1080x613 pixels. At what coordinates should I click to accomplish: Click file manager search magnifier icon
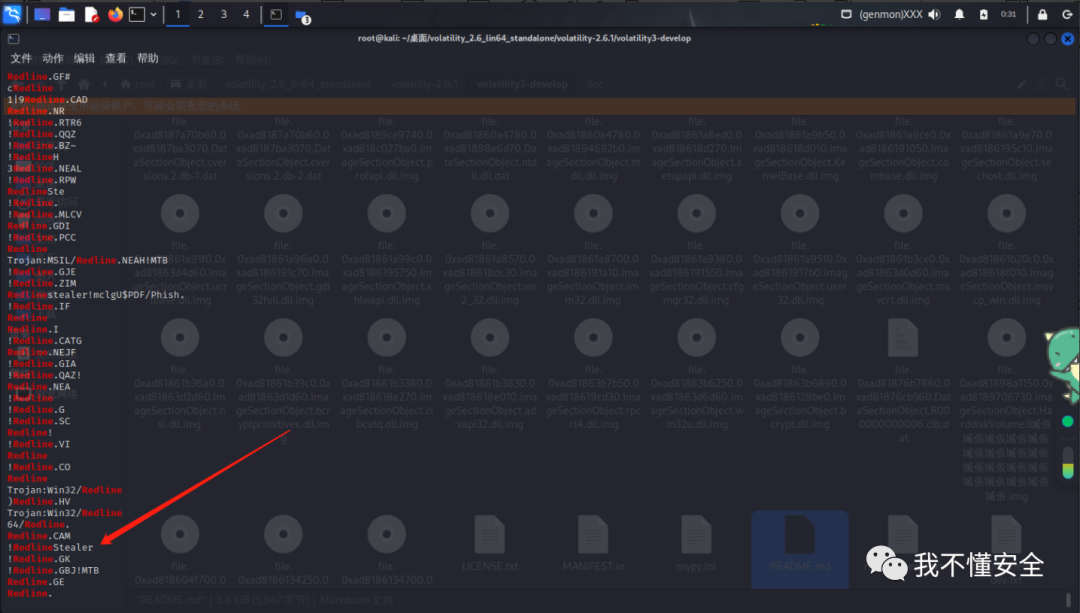(1061, 84)
